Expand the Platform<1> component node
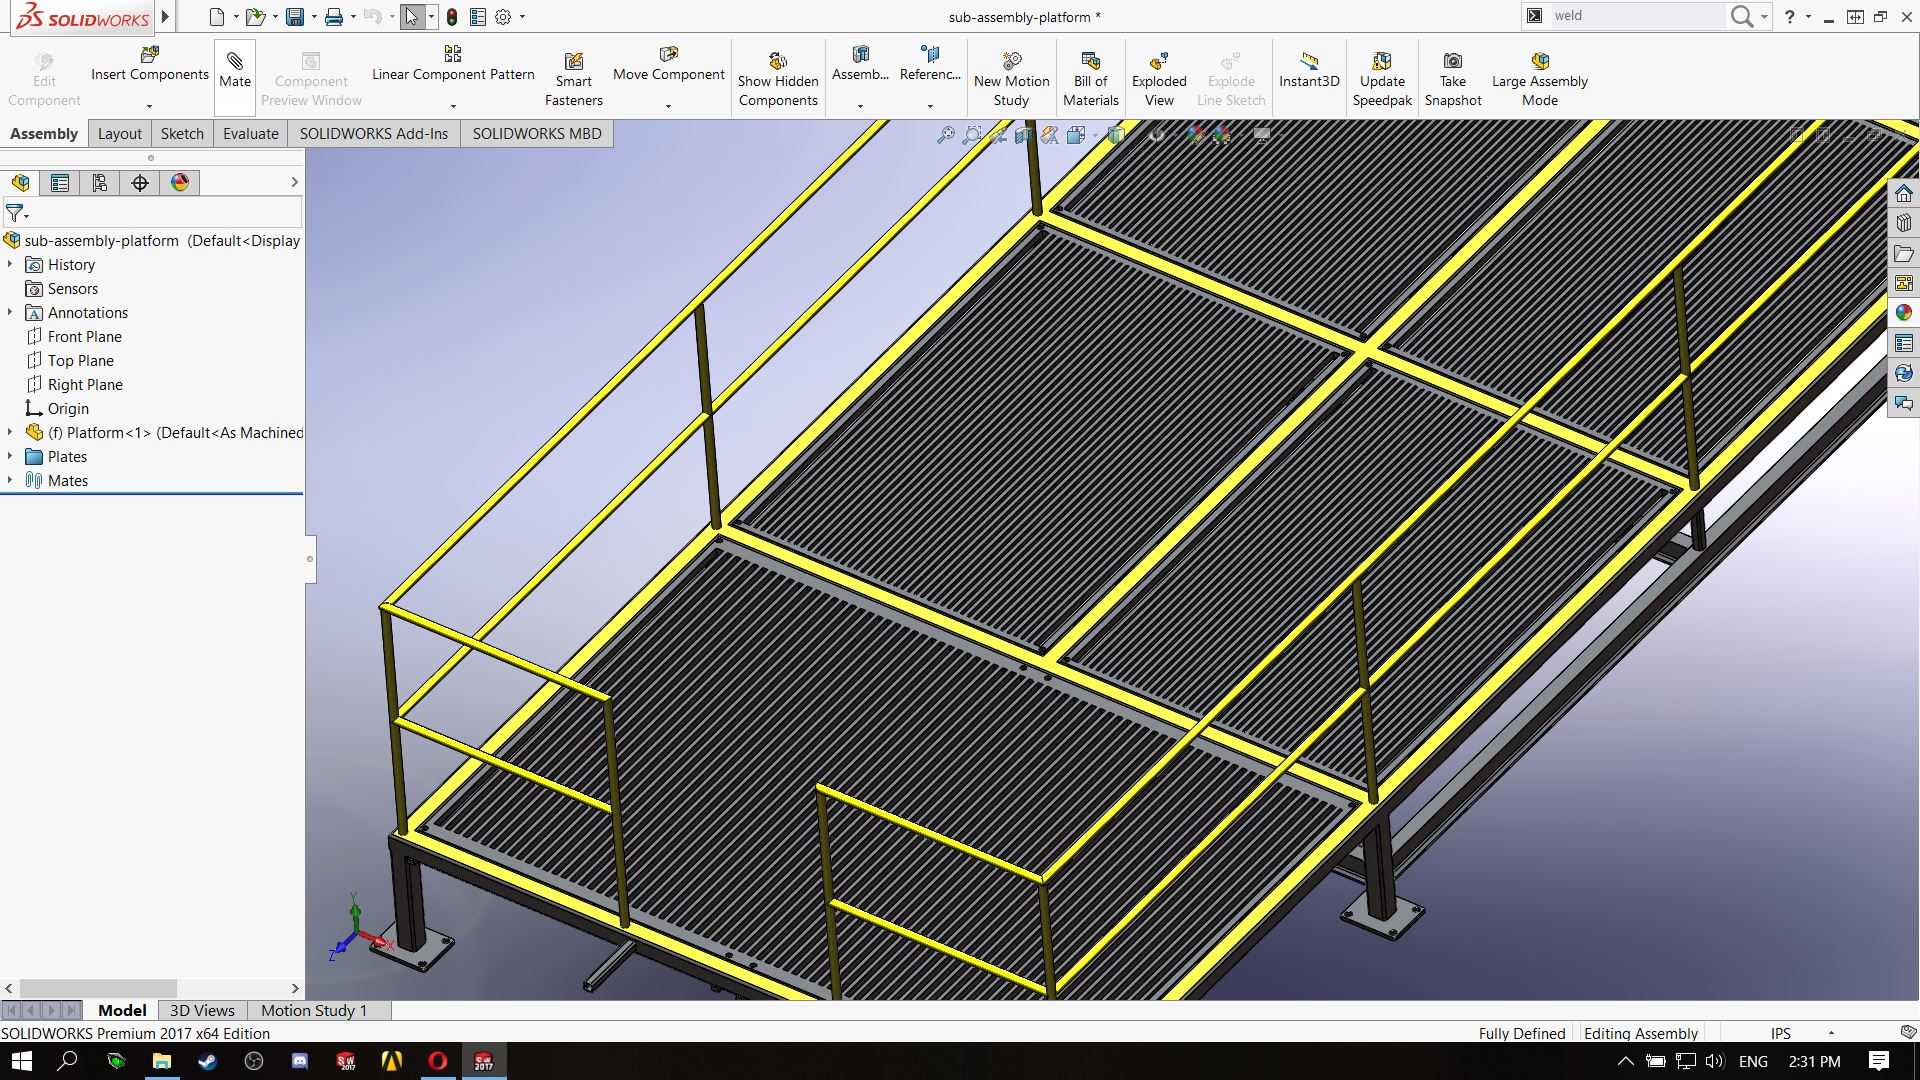This screenshot has width=1920, height=1080. coord(10,433)
